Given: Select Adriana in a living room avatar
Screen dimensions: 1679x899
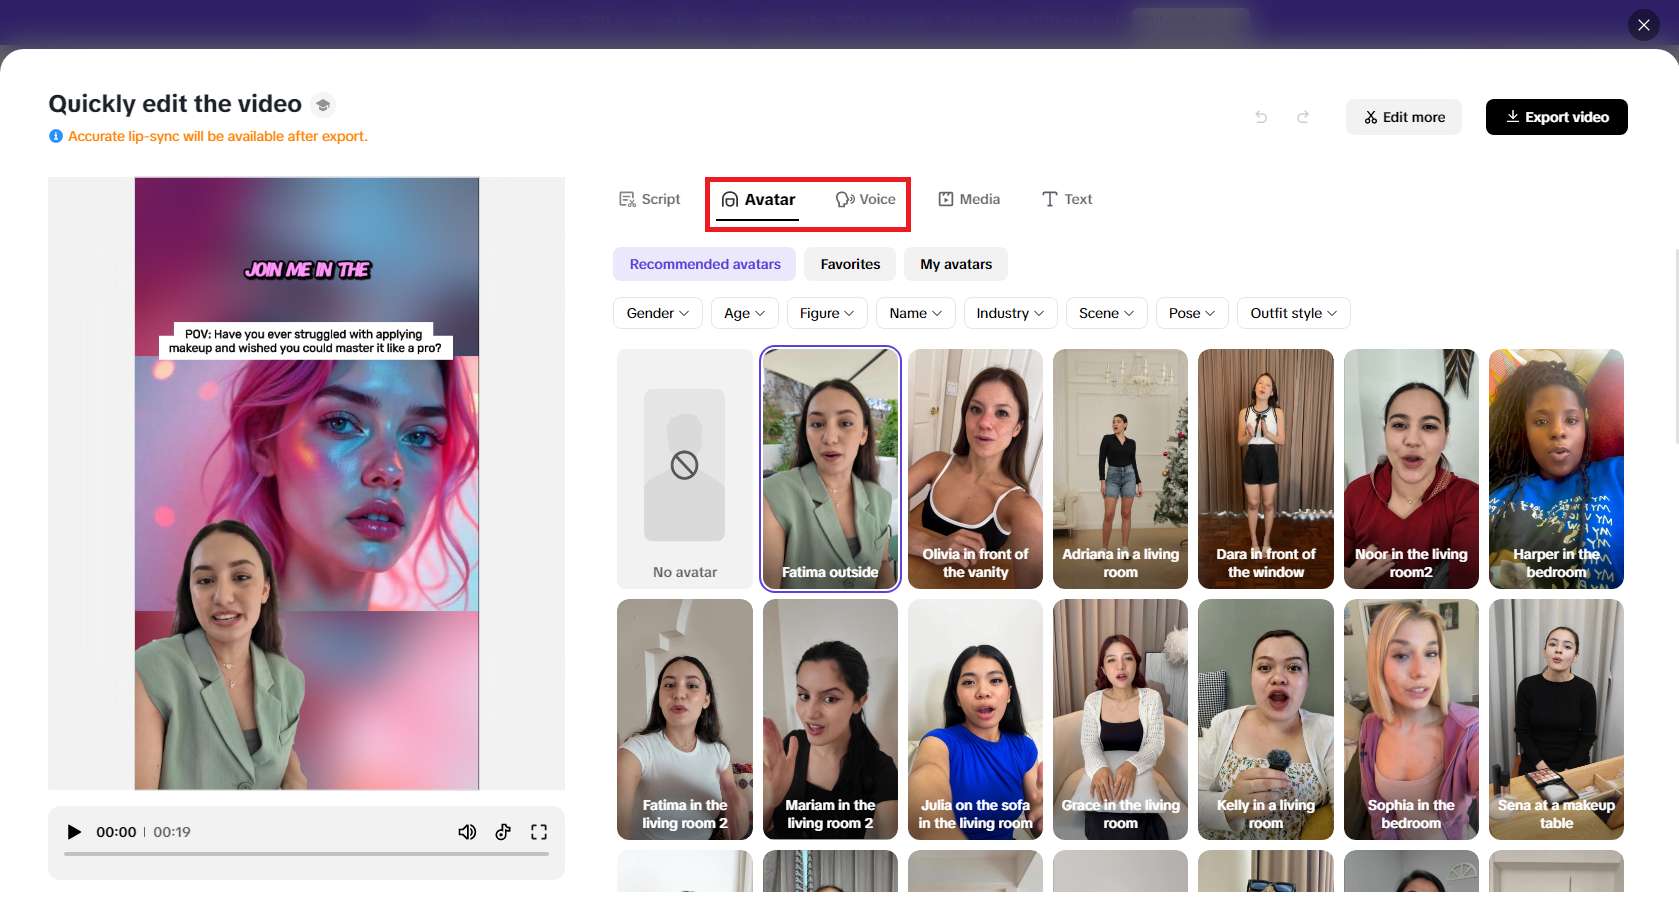Looking at the screenshot, I should tap(1120, 469).
